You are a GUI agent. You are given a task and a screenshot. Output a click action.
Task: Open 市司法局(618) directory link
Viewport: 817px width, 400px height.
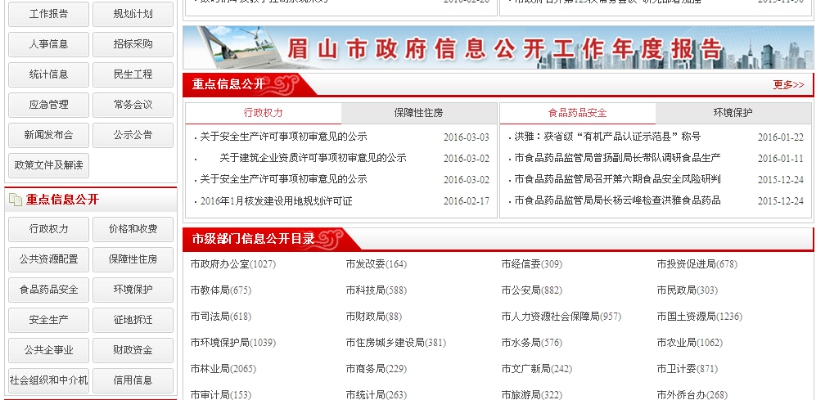221,317
